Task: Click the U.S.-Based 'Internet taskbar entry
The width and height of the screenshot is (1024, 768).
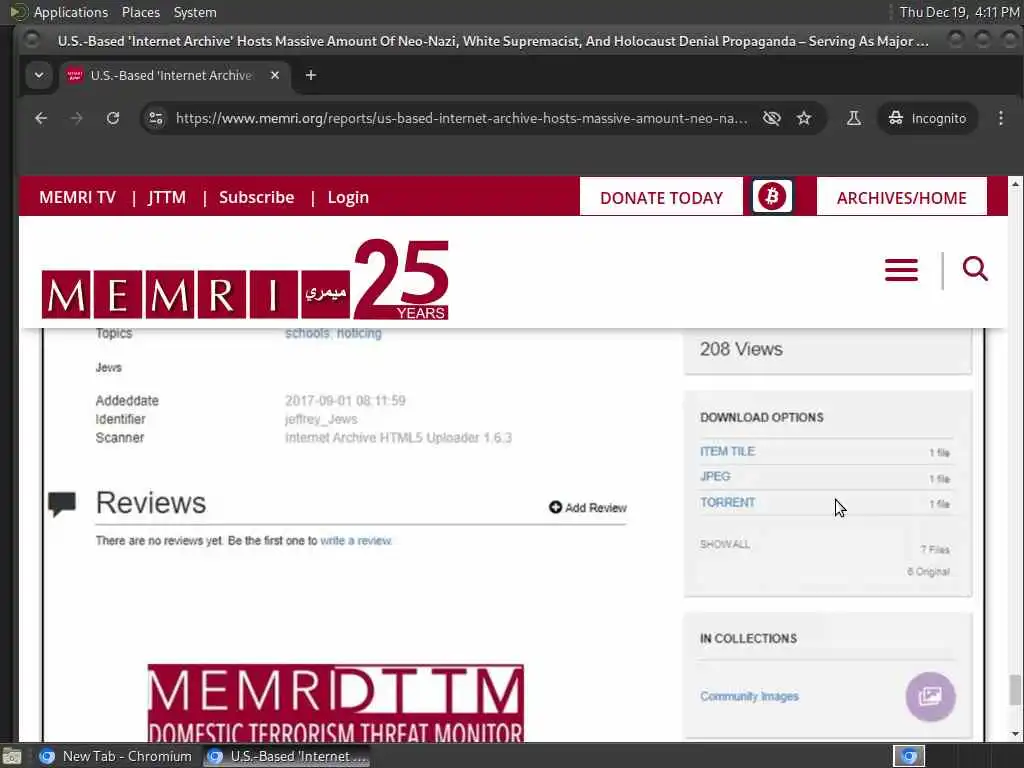Action: click(287, 756)
